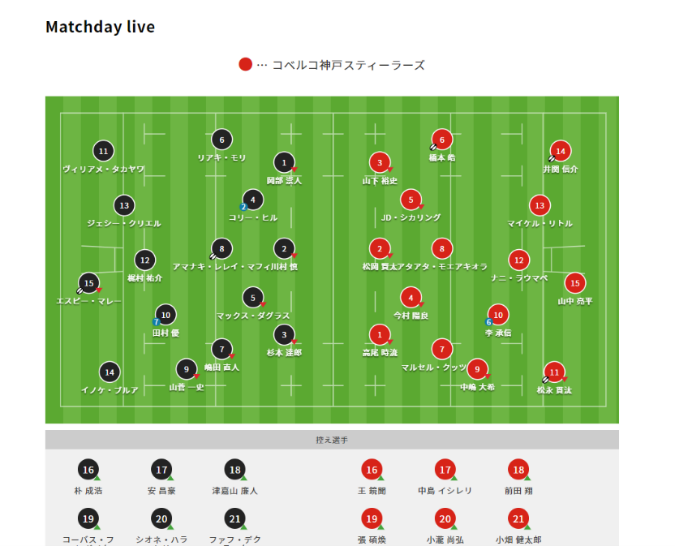Select red number 15 player icon

pyautogui.click(x=575, y=283)
